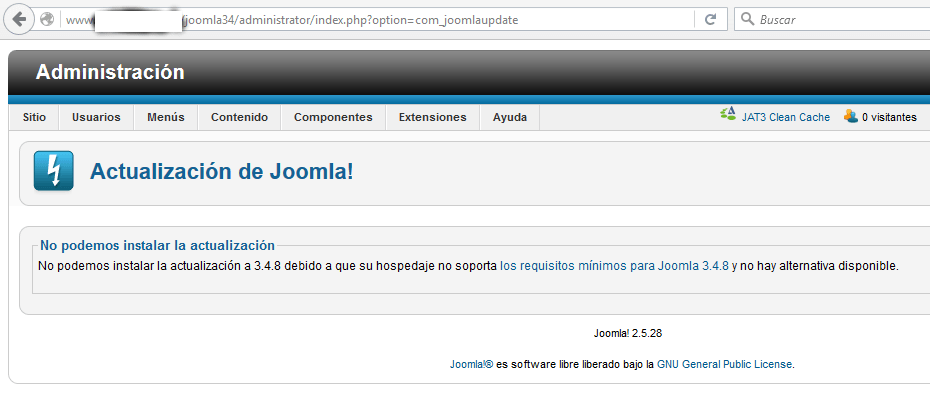Screen dimensions: 930x407
Task: Click the '0 visitantes' status text
Action: (889, 117)
